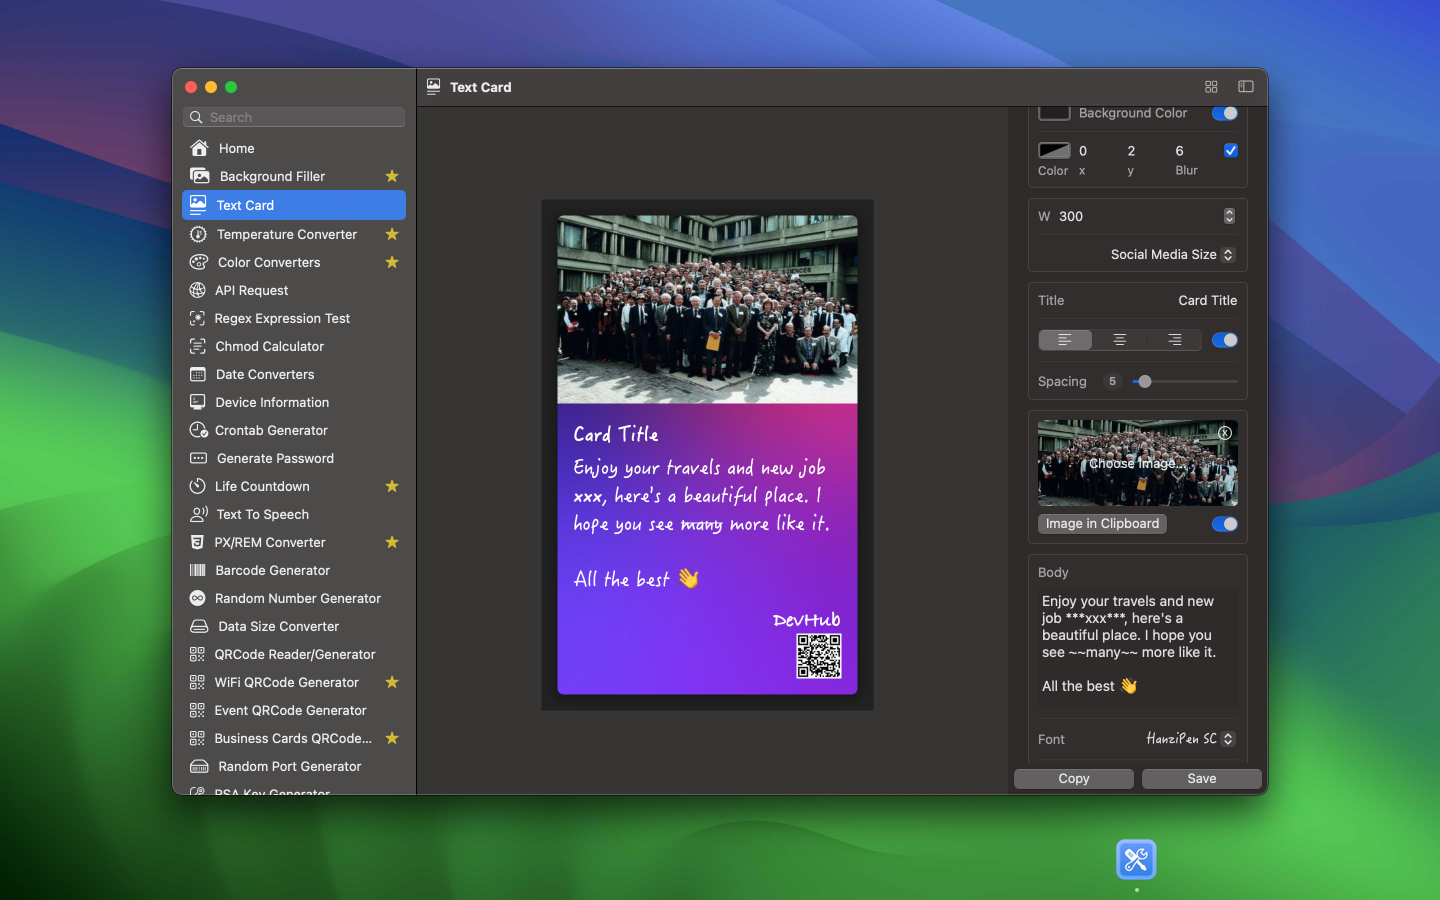Uncheck the shadow checkbox
1440x900 pixels.
pyautogui.click(x=1230, y=151)
